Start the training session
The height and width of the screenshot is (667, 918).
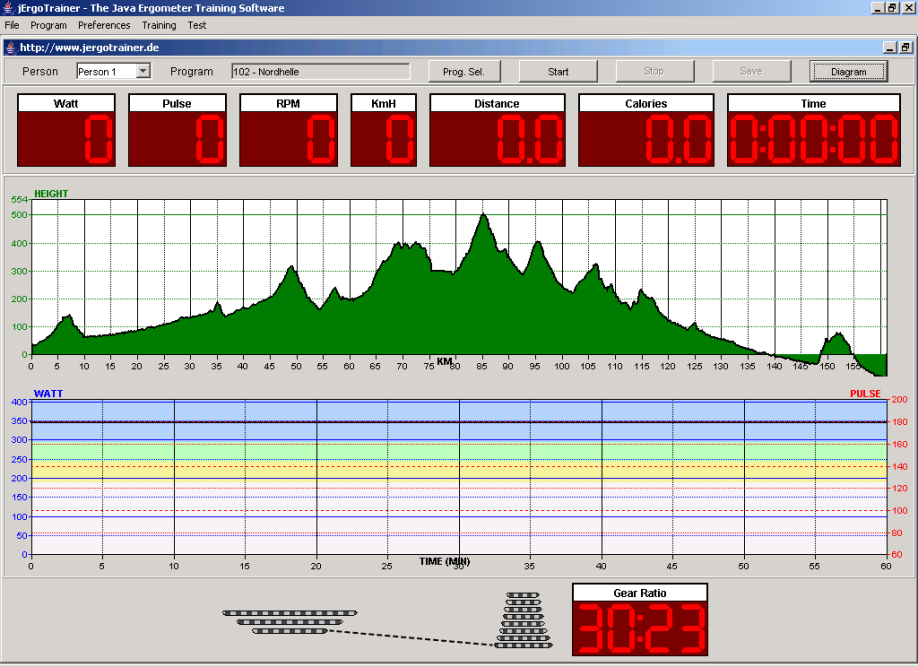[558, 71]
